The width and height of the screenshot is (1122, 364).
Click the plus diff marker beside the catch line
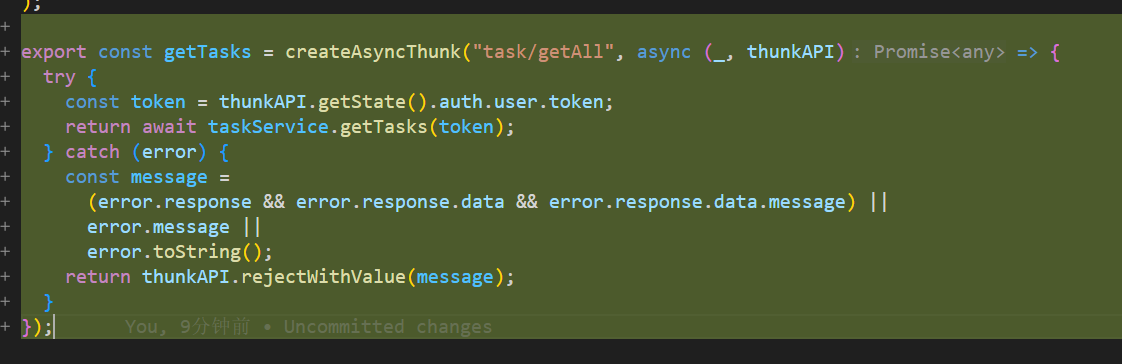[6, 152]
